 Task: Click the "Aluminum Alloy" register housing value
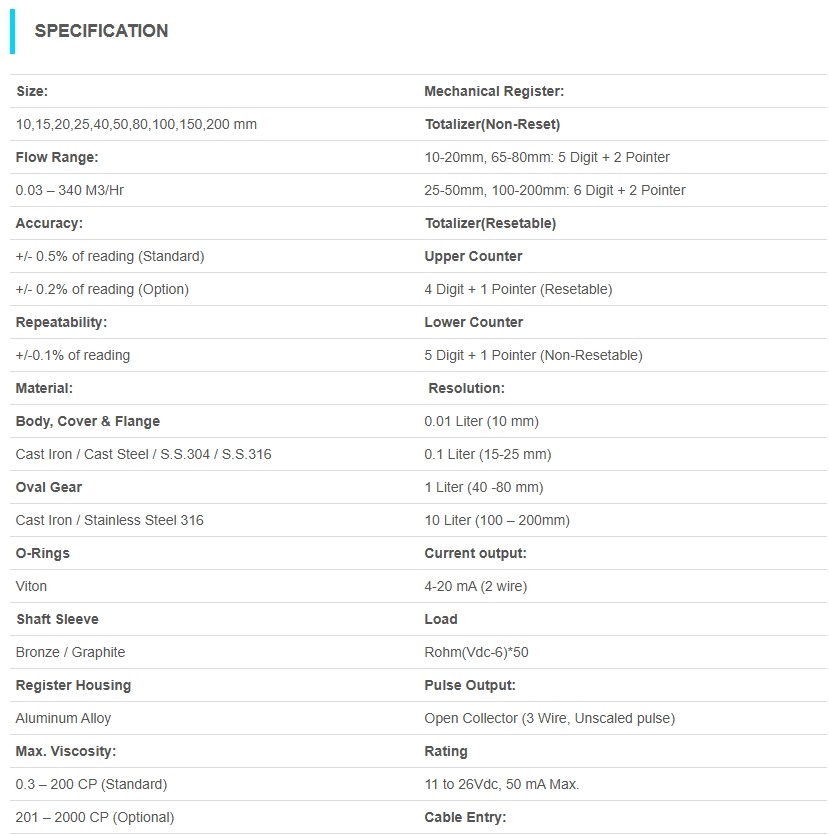point(63,718)
